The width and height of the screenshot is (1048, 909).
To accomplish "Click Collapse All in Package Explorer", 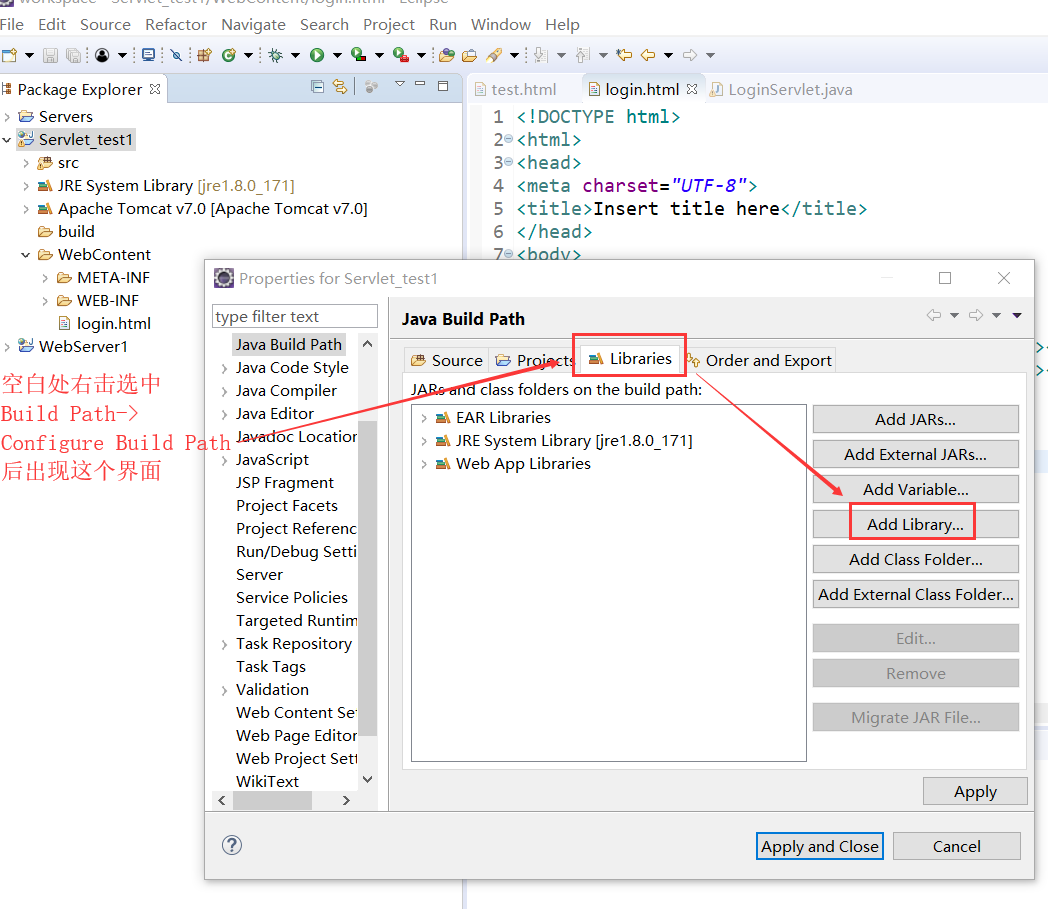I will click(317, 86).
